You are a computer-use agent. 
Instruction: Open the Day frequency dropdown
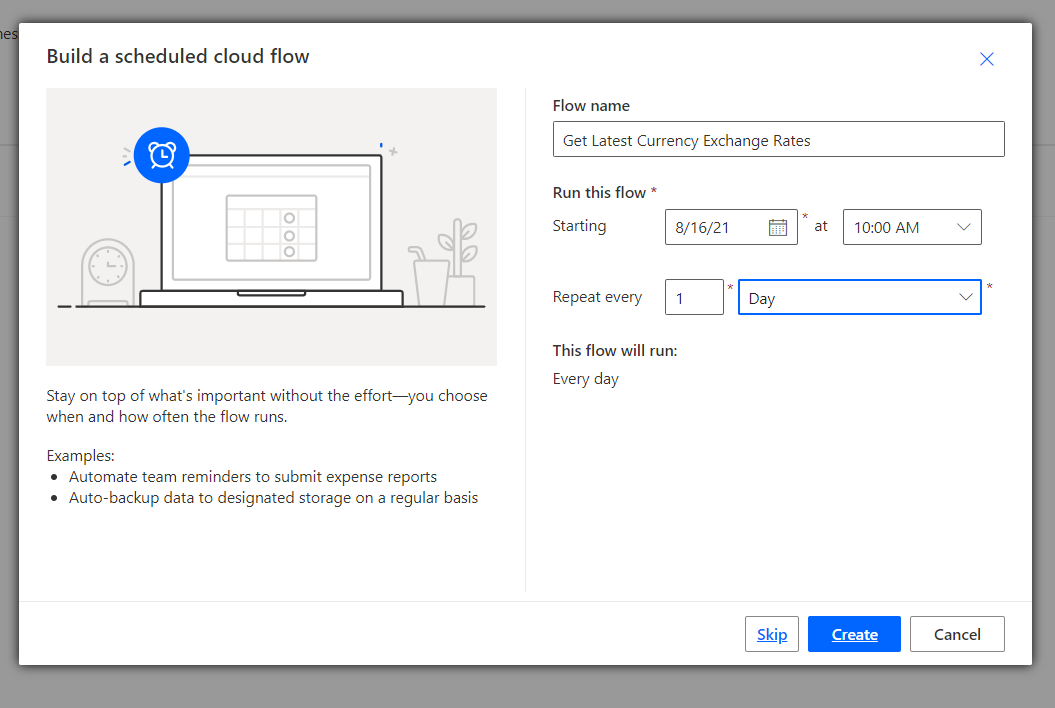pyautogui.click(x=859, y=297)
